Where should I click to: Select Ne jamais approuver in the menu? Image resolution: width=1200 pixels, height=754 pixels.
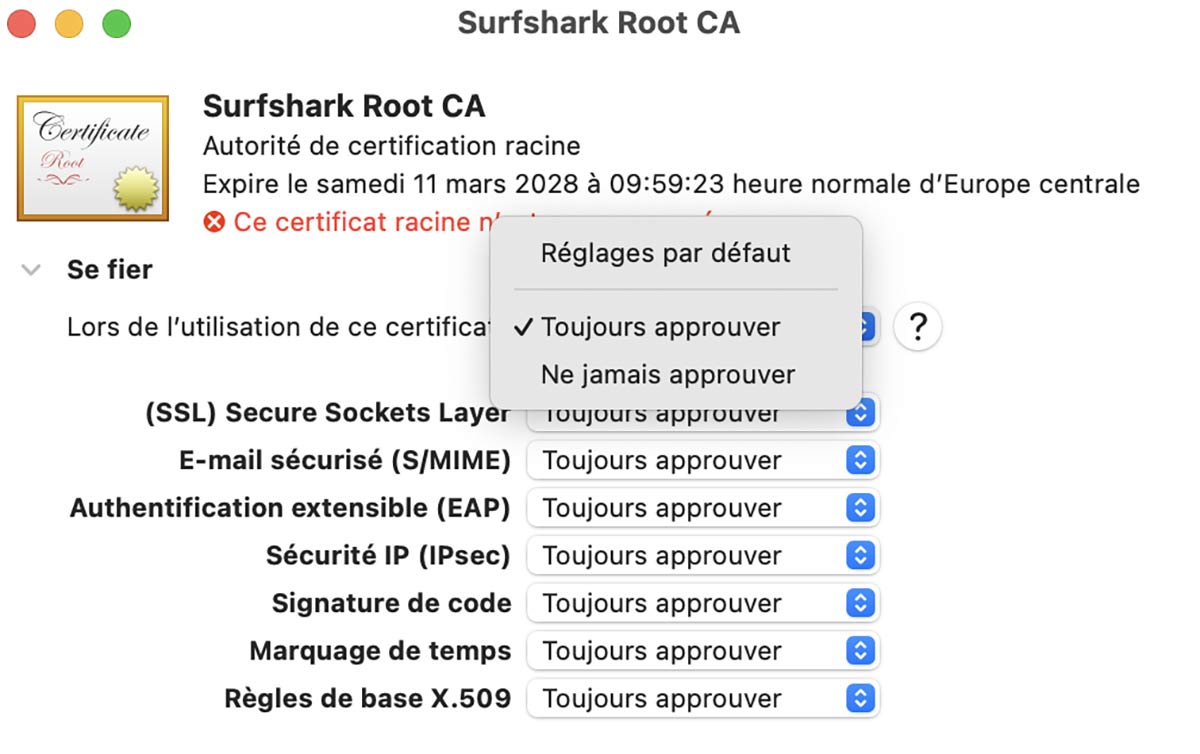[x=666, y=374]
